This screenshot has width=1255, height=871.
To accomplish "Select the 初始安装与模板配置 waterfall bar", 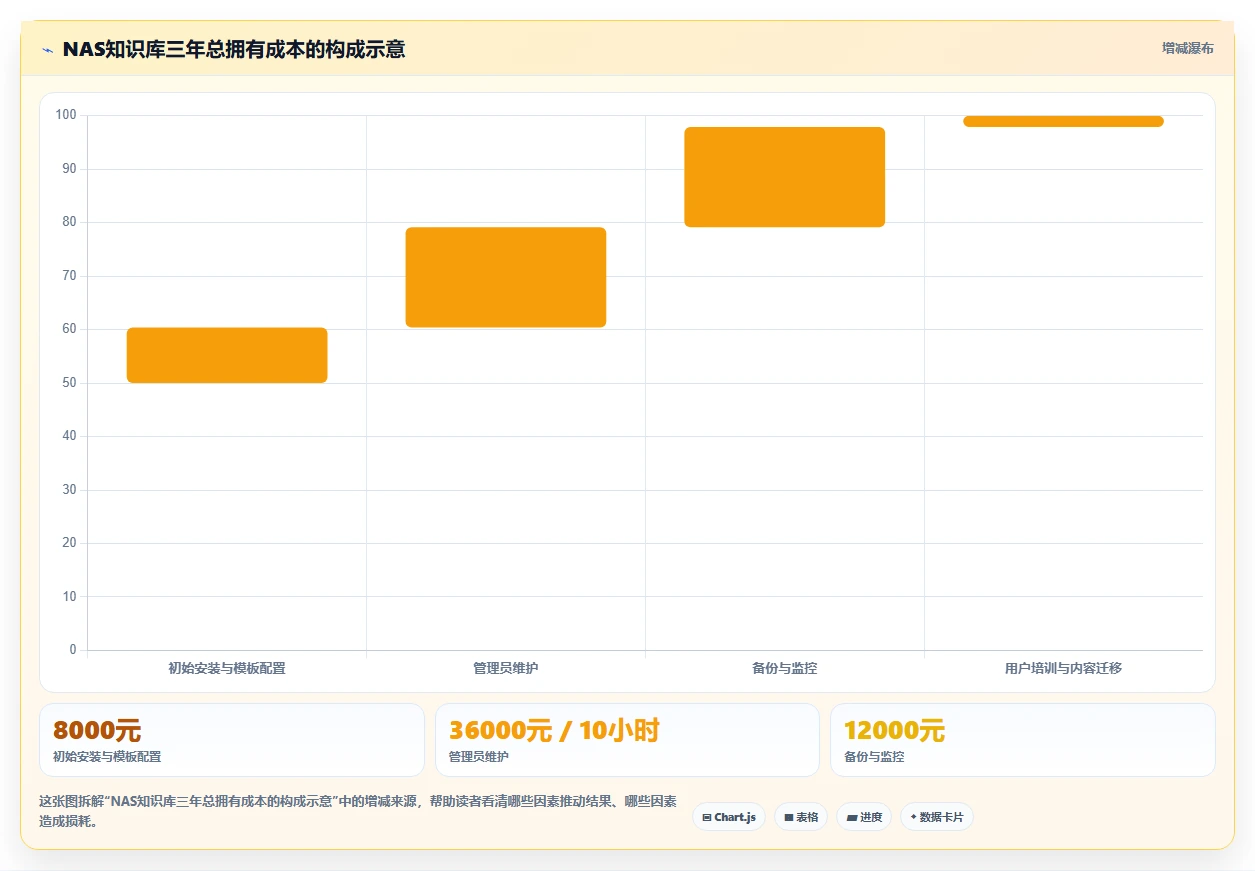I will coord(227,355).
